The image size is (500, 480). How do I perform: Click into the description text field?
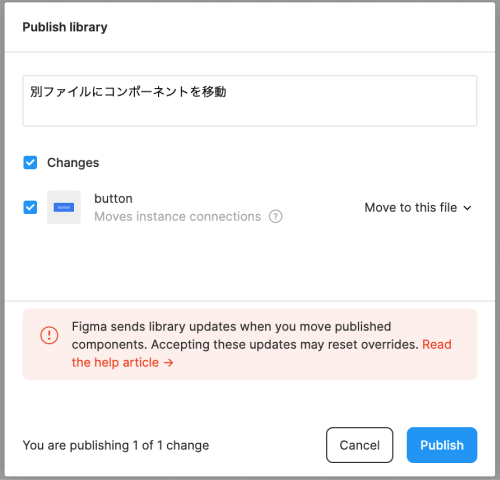click(250, 101)
